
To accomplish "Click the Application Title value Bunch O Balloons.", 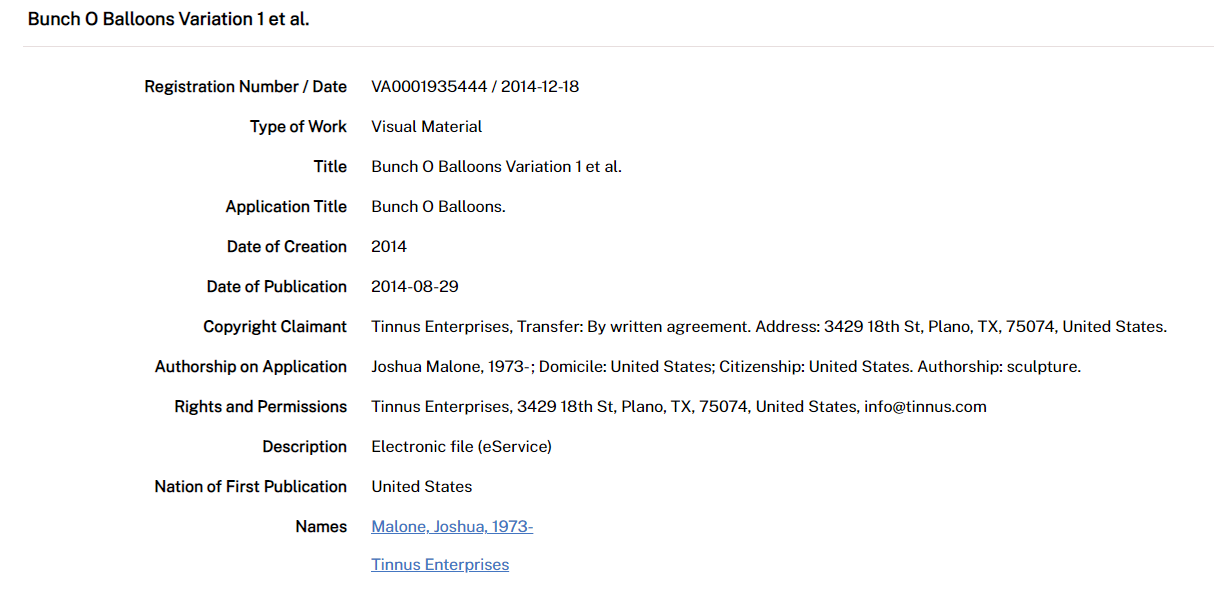I will (x=438, y=207).
